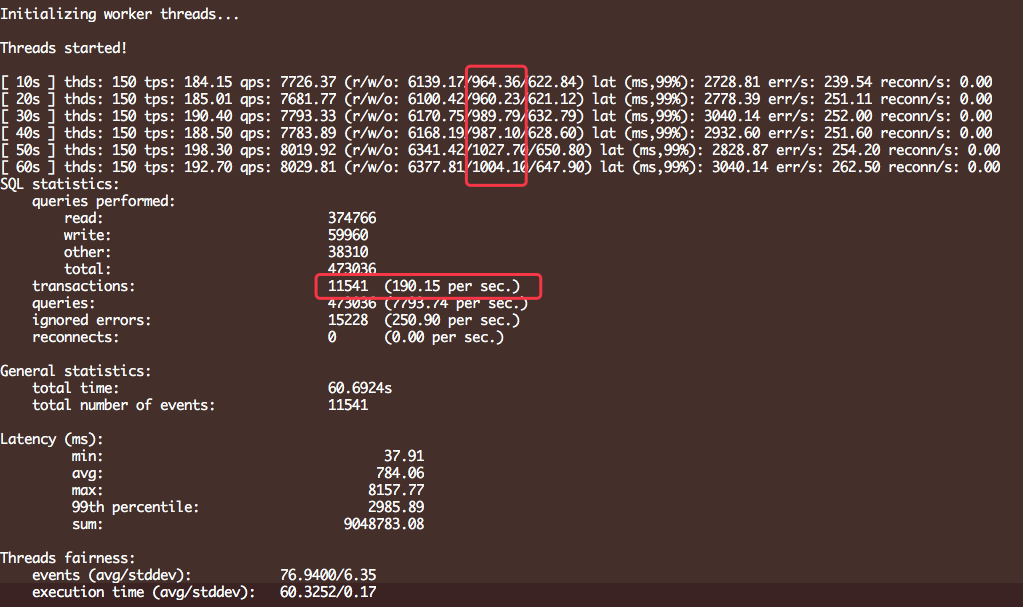Click the read queries count 374766
The image size is (1023, 607).
click(352, 218)
